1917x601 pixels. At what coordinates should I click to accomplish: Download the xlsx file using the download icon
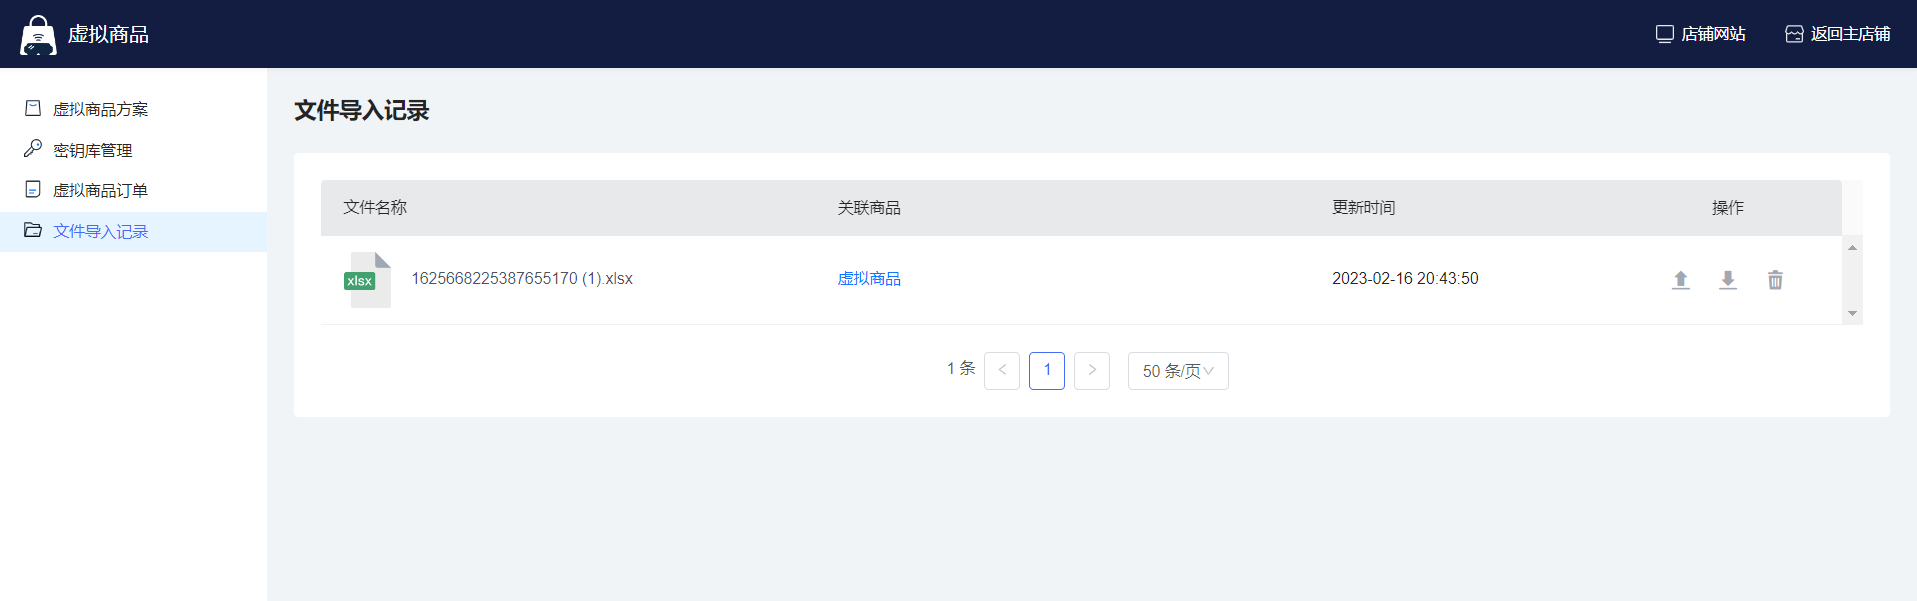pyautogui.click(x=1727, y=280)
